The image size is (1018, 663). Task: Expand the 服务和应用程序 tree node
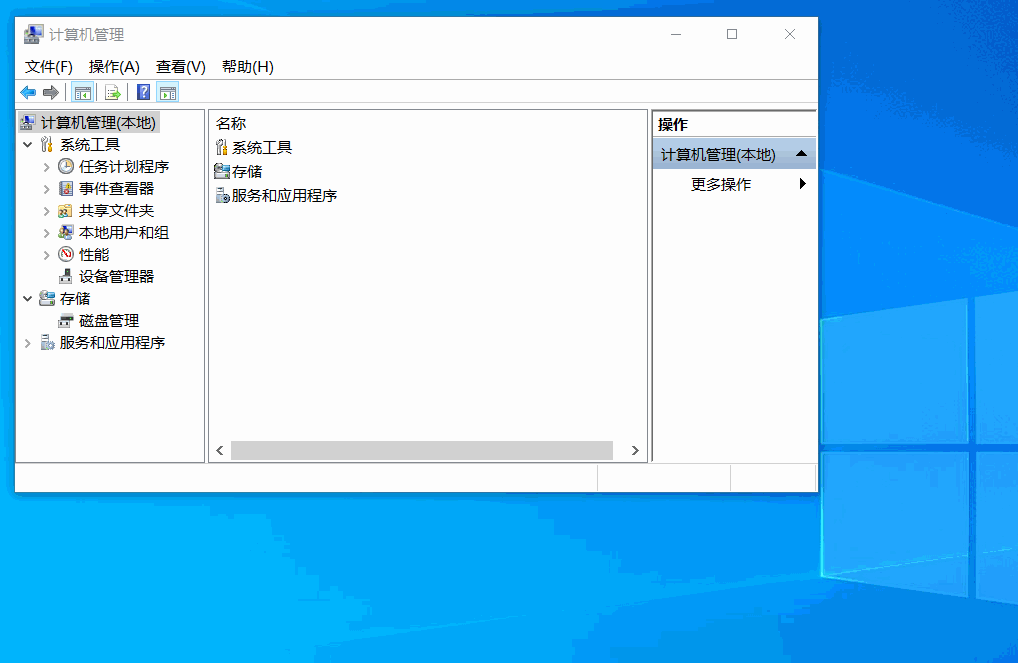27,343
